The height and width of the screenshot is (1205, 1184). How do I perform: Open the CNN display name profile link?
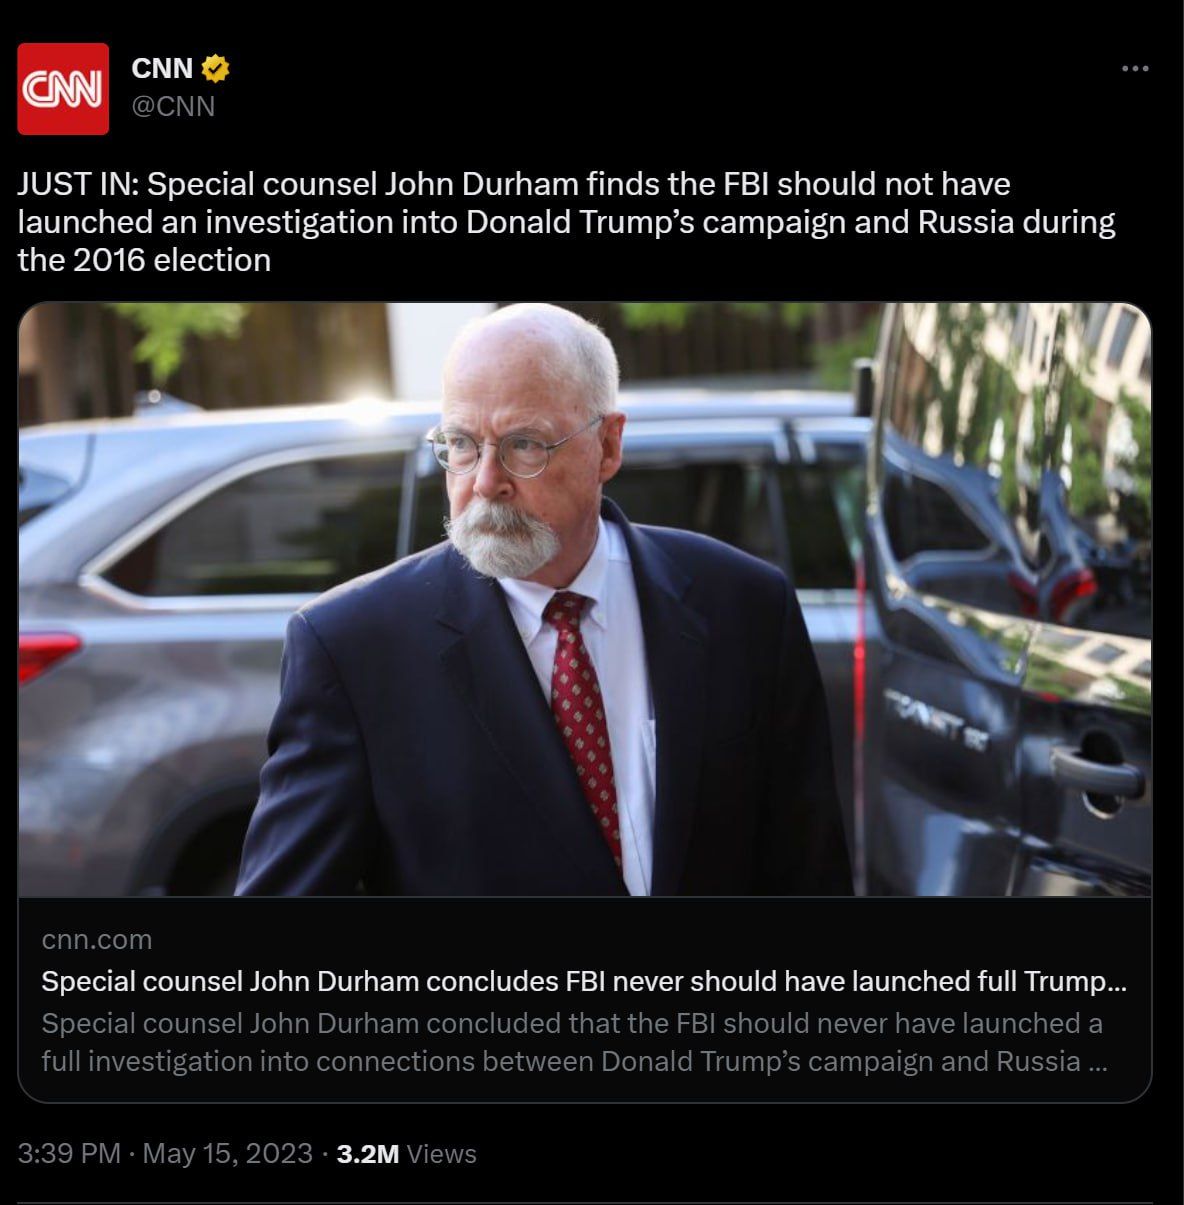(162, 68)
